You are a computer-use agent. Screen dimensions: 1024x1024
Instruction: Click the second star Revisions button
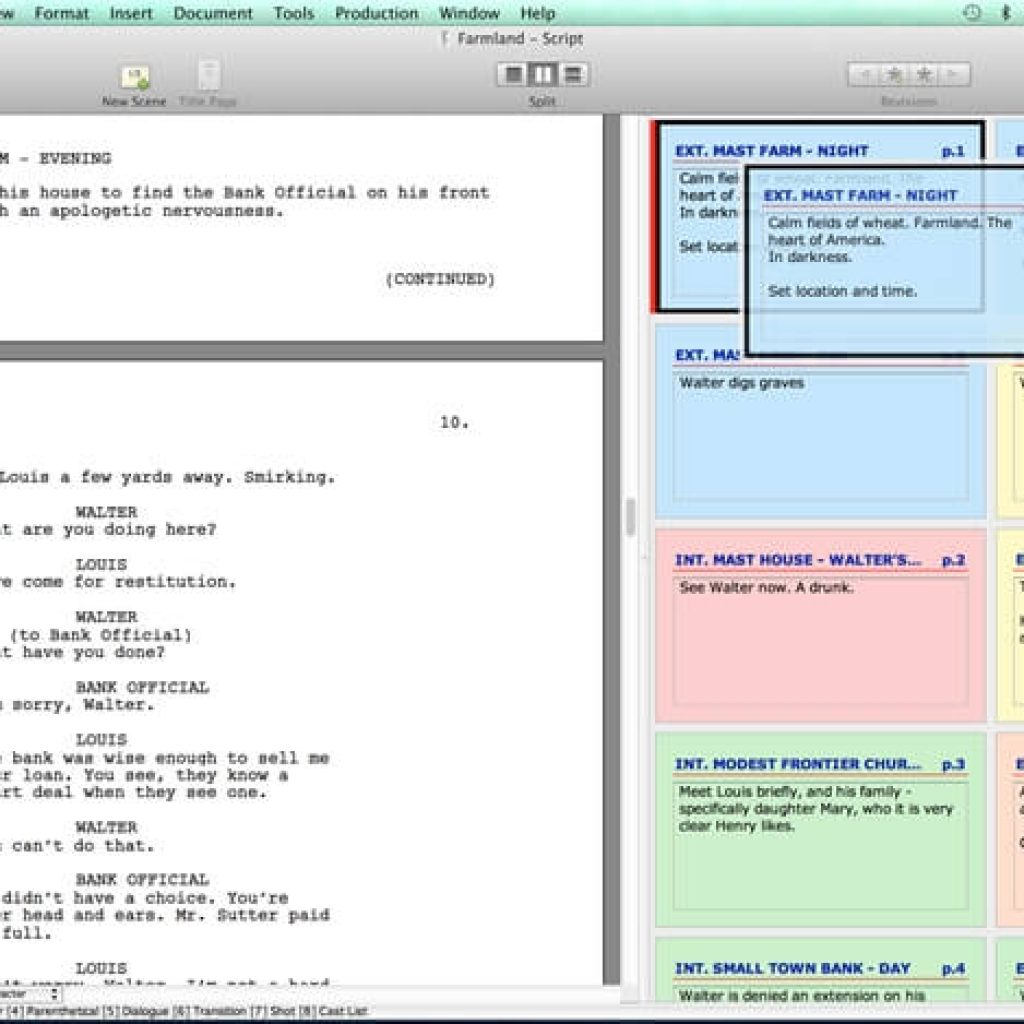coord(924,75)
